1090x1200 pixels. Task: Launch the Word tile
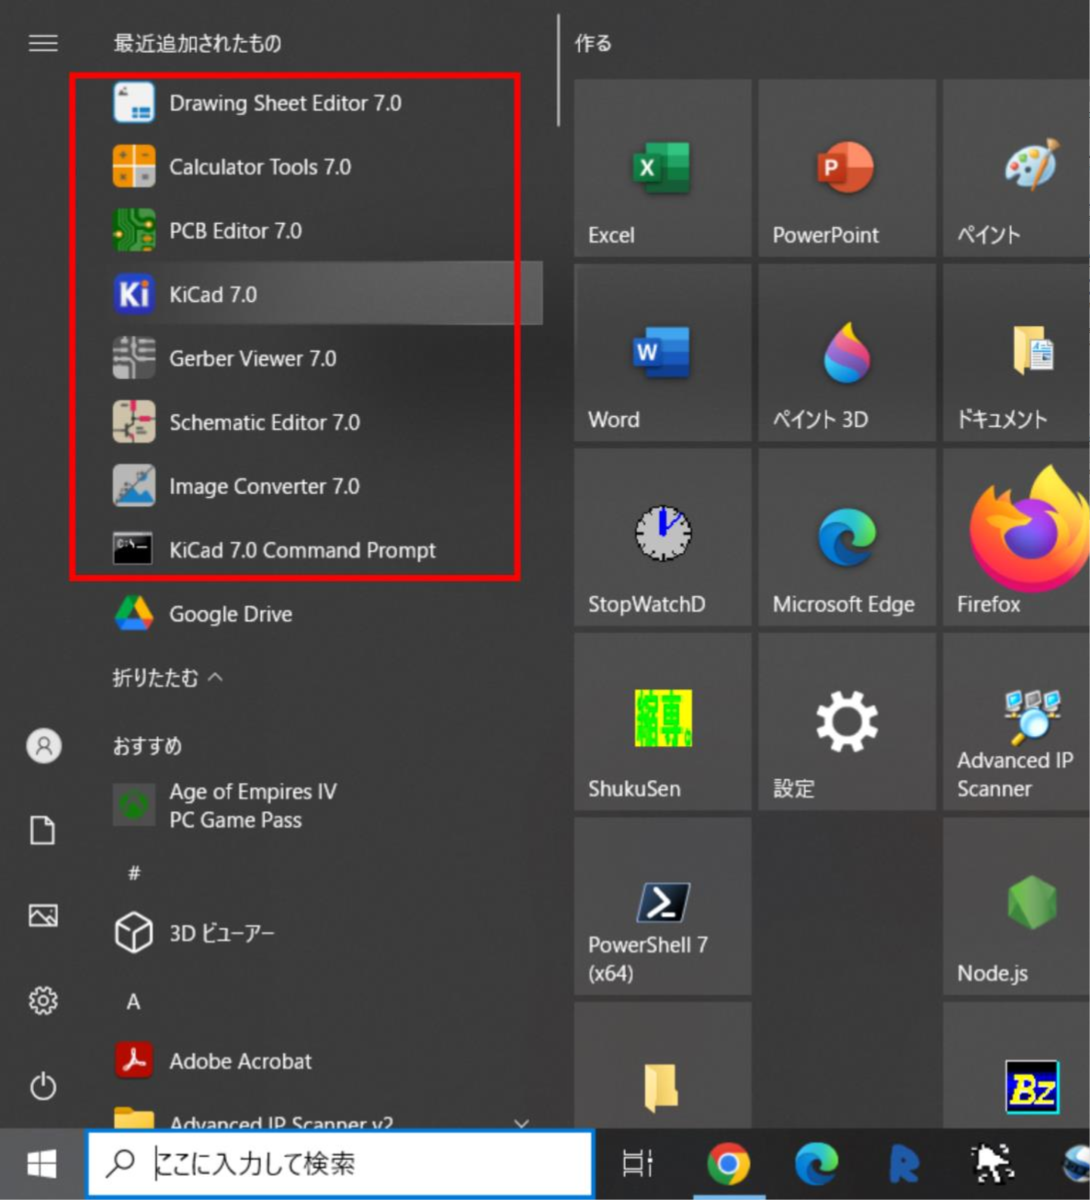(662, 353)
